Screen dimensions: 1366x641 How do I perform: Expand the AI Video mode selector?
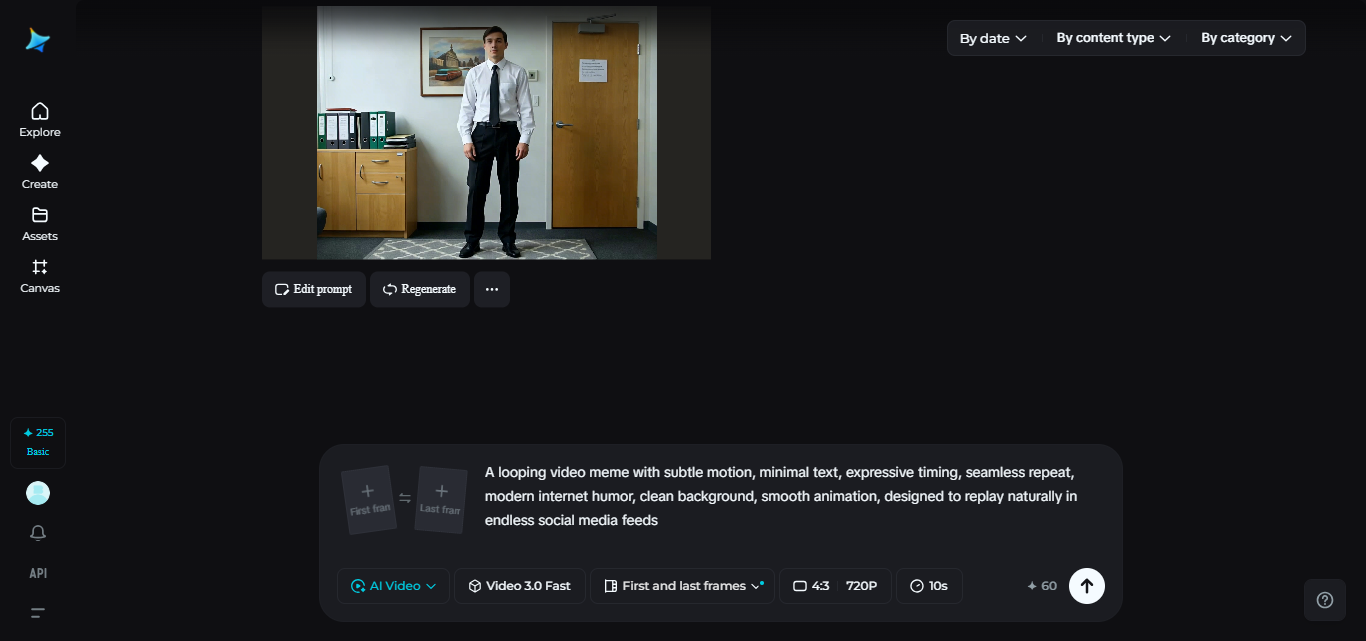pos(392,586)
